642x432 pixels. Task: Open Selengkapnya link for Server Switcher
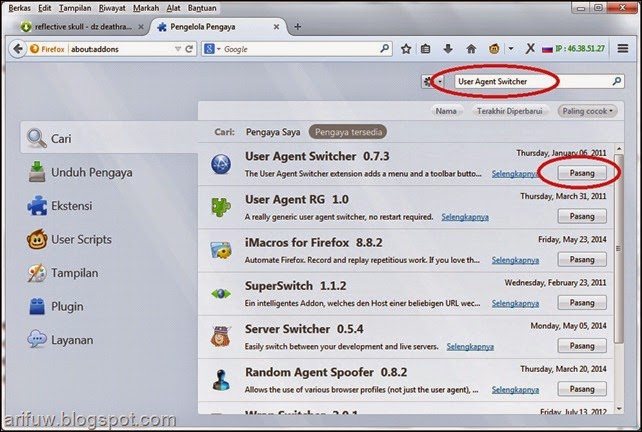tap(470, 347)
